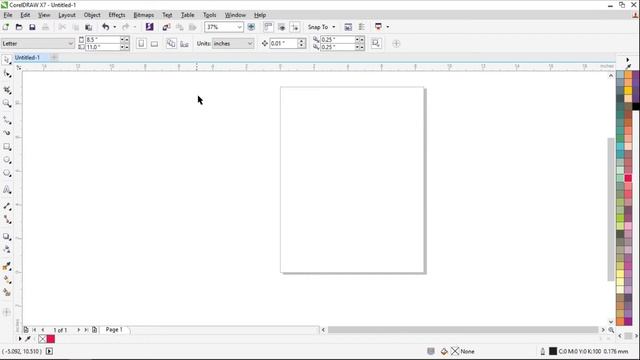640x360 pixels.
Task: Open the Search Content icon
Action: pyautogui.click(x=149, y=27)
